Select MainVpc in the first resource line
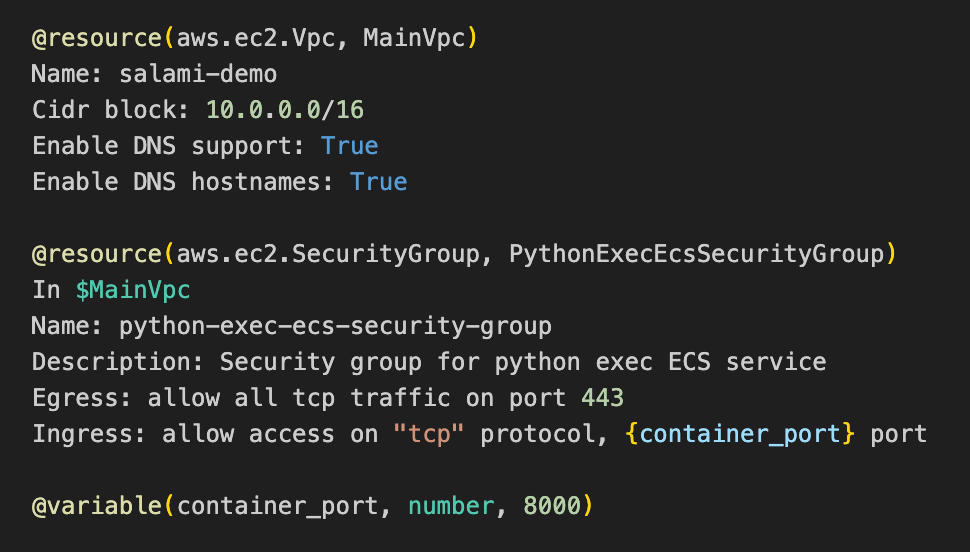 (x=414, y=38)
